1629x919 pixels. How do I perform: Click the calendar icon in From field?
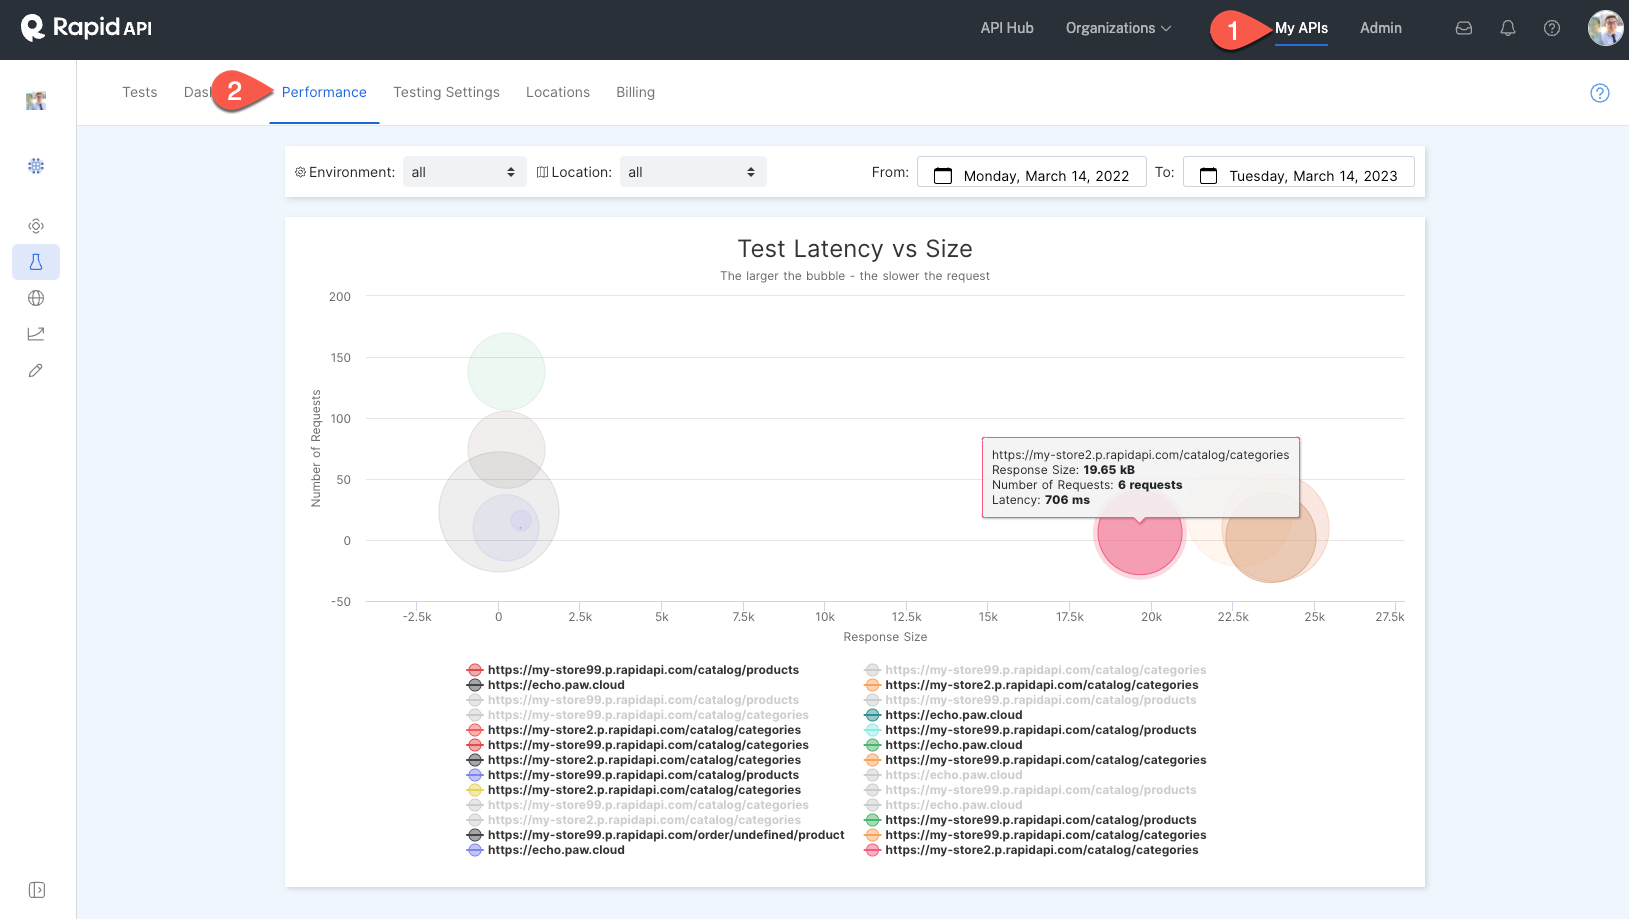pos(943,176)
